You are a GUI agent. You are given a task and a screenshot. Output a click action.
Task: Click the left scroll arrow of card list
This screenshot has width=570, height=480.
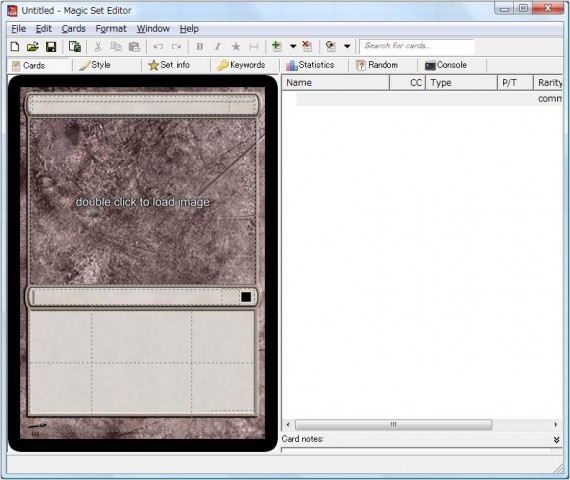[288, 424]
